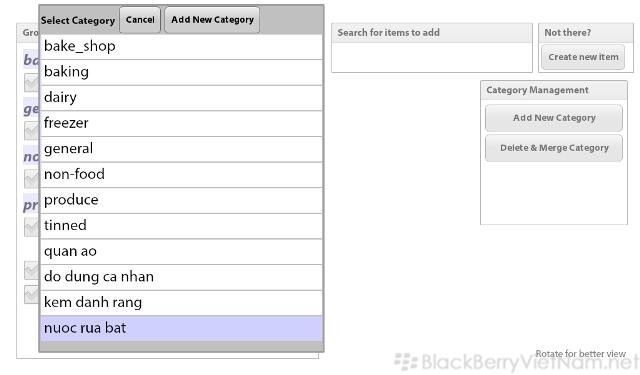Select the tinned category
The width and height of the screenshot is (640, 375).
[181, 226]
